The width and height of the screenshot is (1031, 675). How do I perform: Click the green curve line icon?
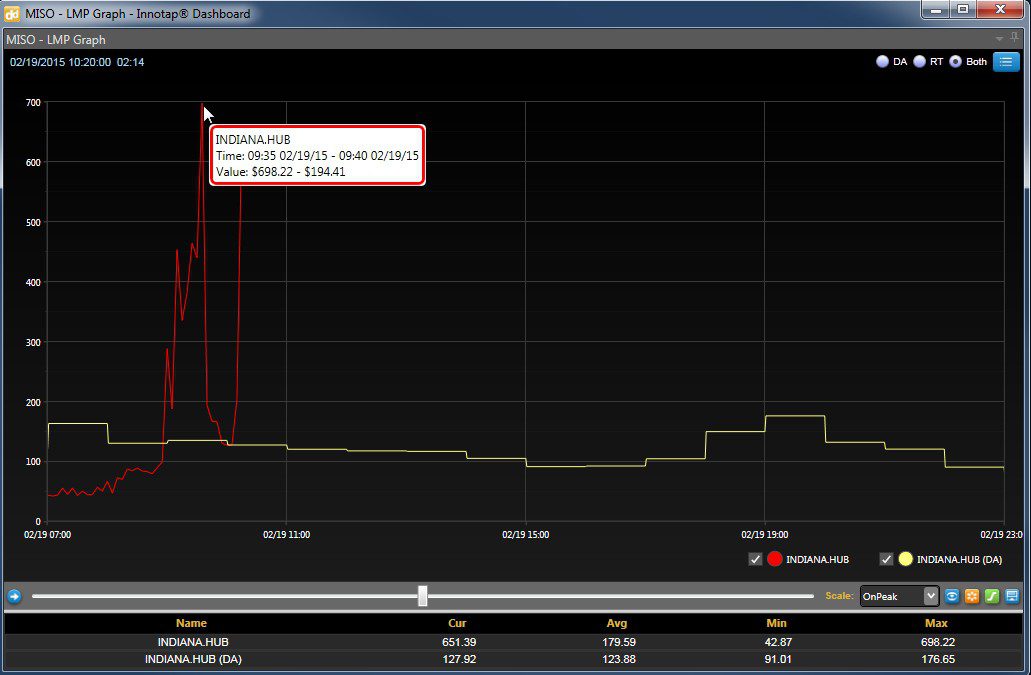click(992, 596)
